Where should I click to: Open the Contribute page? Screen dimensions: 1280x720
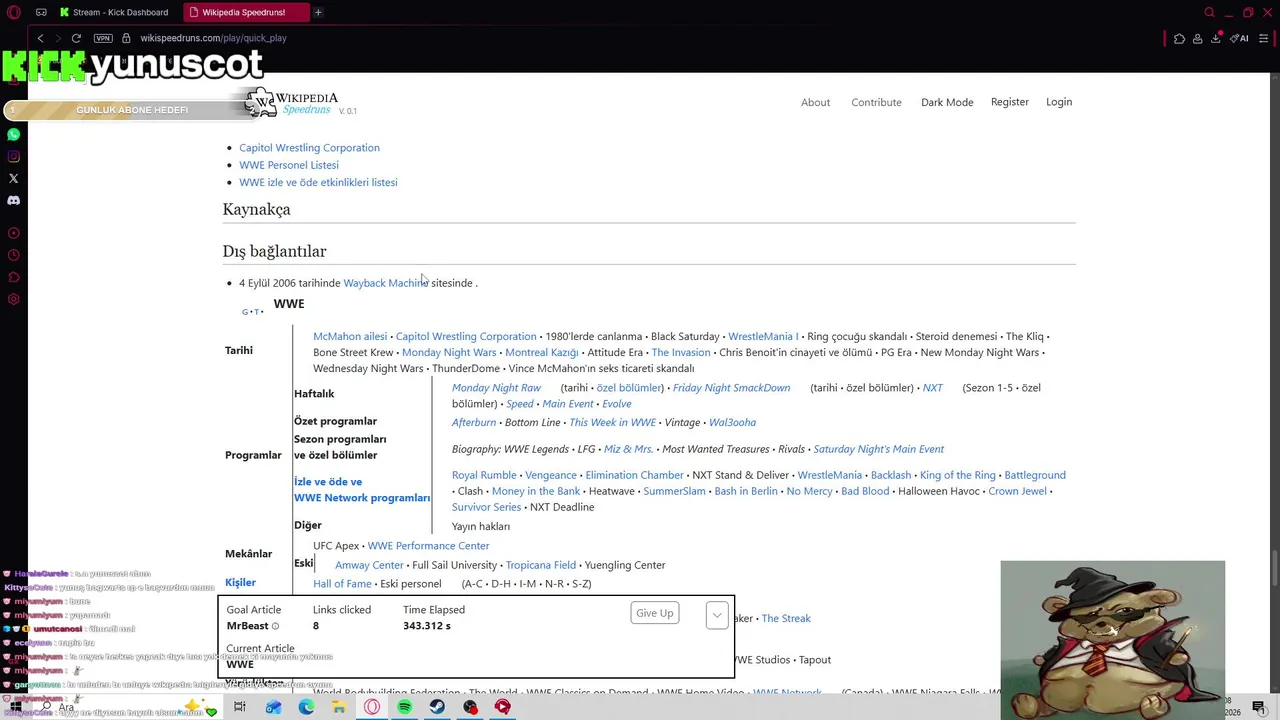pyautogui.click(x=876, y=102)
